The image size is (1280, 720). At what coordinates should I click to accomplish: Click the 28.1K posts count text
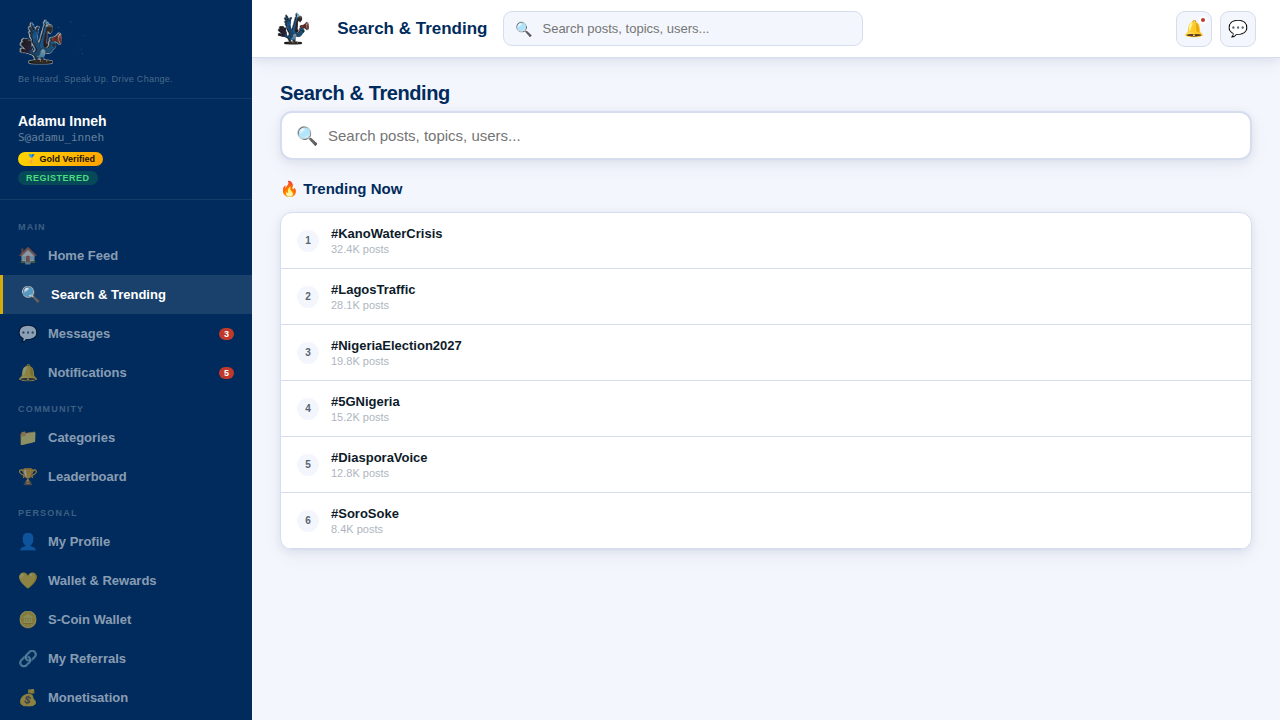[x=360, y=306]
